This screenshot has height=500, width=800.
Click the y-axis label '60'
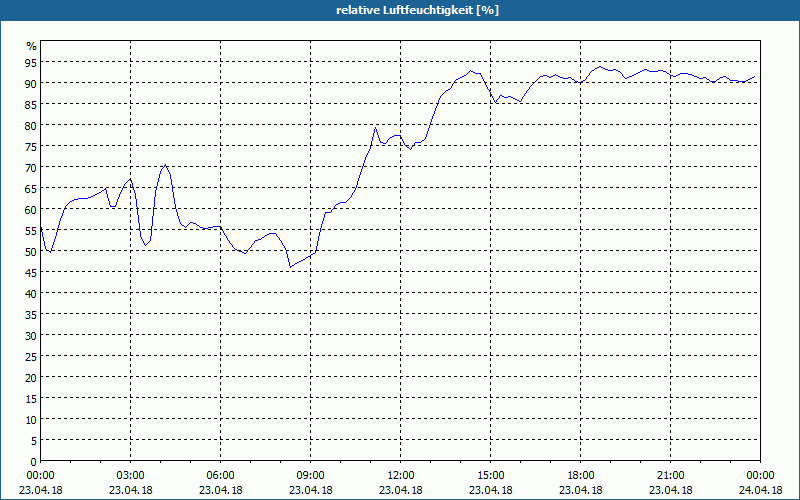(x=31, y=210)
